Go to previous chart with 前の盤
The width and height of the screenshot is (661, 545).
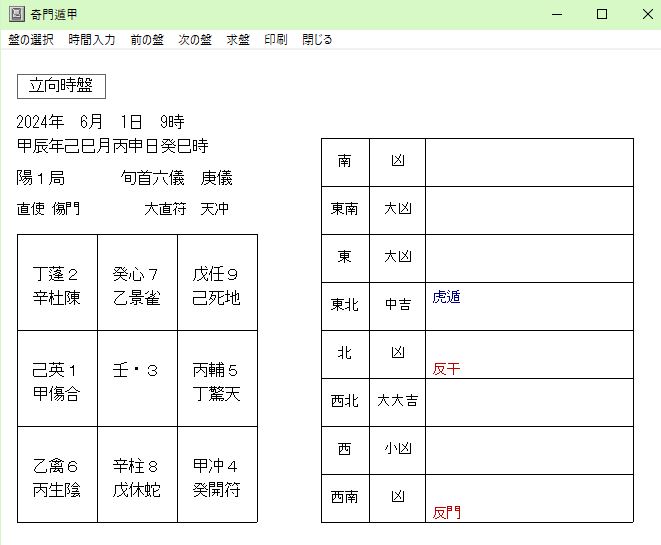pyautogui.click(x=146, y=40)
